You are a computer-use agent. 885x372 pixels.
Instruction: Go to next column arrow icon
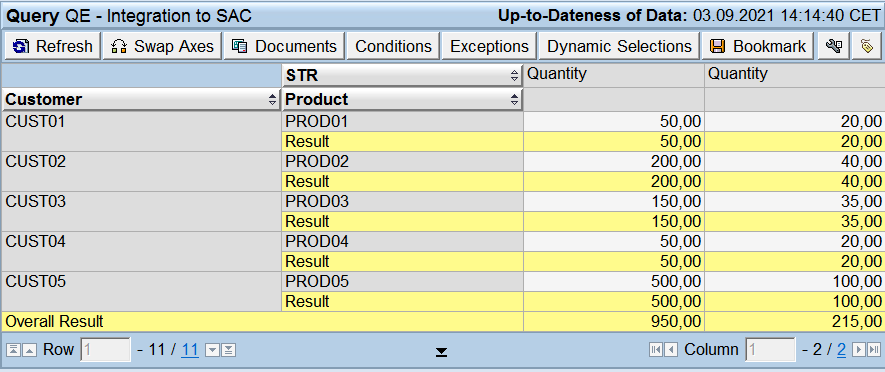858,350
